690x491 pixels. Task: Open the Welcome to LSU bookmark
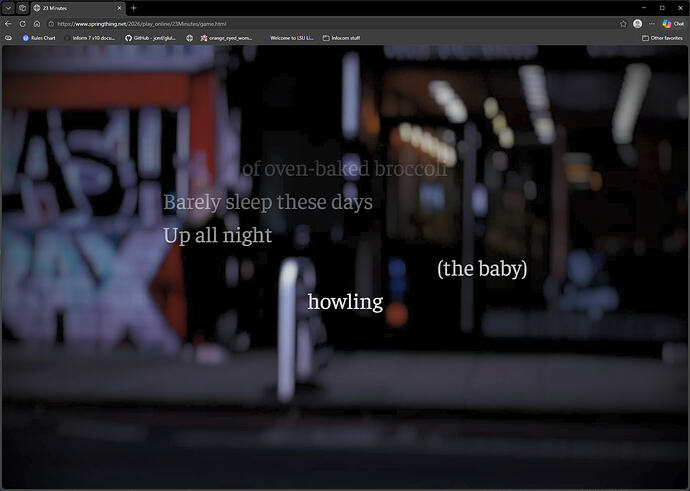[291, 37]
